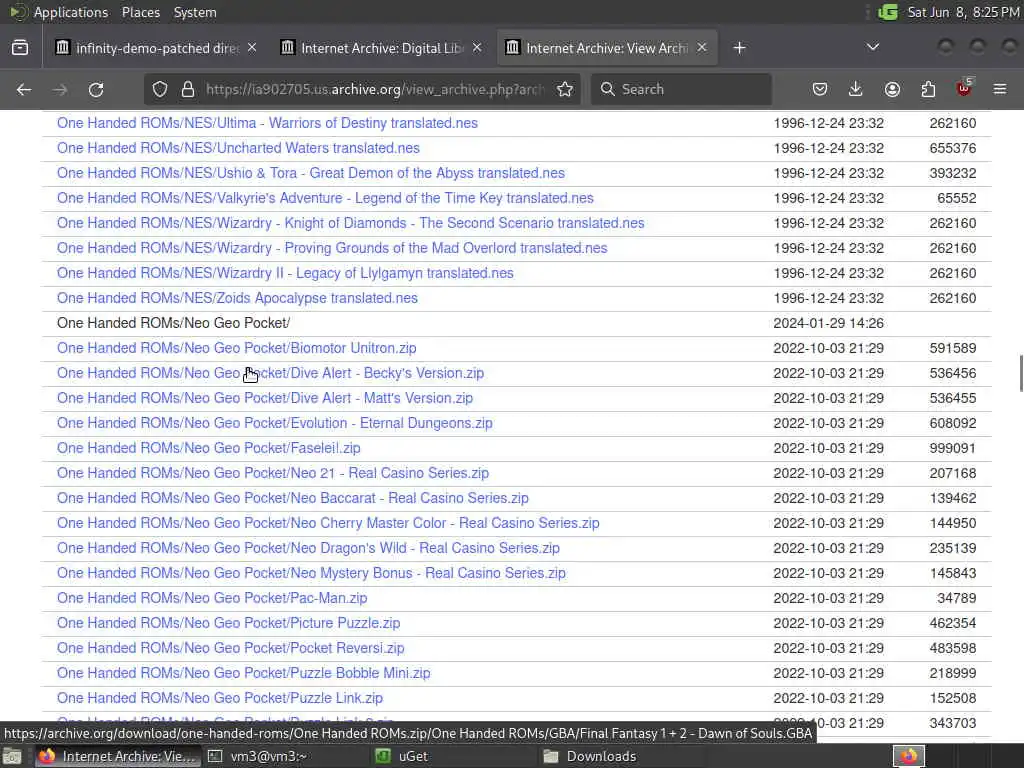Image resolution: width=1024 pixels, height=768 pixels.
Task: Open Ushio & Tora Great Demon link
Action: pyautogui.click(x=311, y=173)
